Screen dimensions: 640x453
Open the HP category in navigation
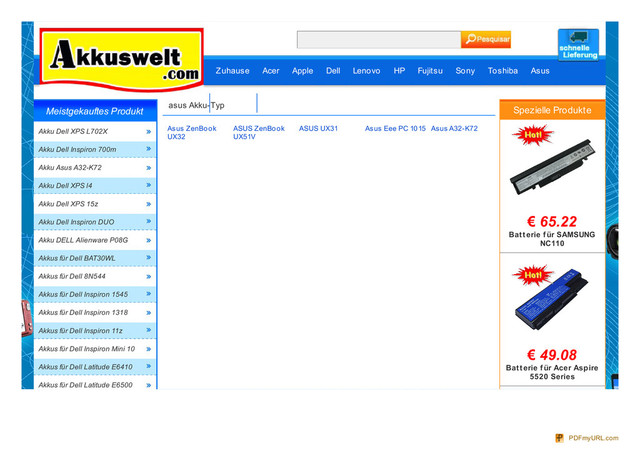pyautogui.click(x=399, y=71)
